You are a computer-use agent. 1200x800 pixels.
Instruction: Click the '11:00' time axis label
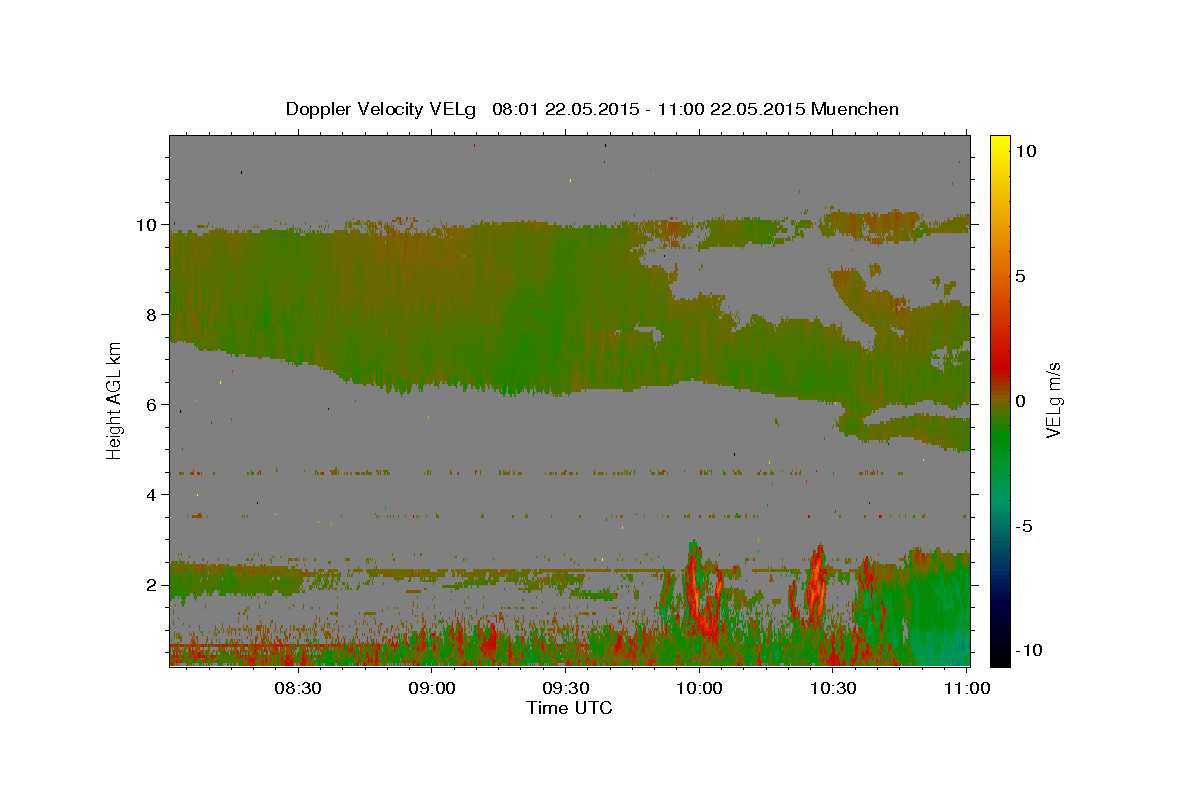click(x=967, y=688)
